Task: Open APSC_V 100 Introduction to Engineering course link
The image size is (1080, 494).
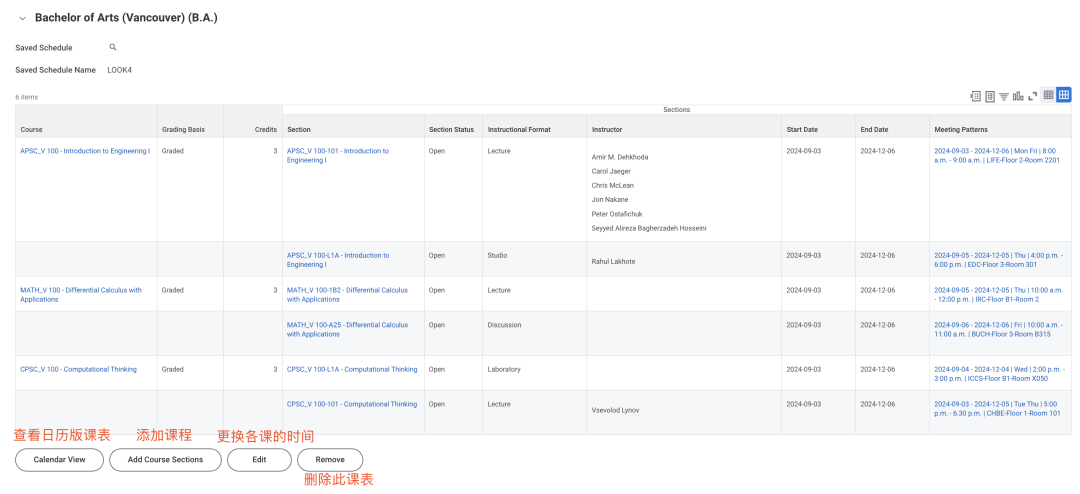Action: tap(85, 151)
